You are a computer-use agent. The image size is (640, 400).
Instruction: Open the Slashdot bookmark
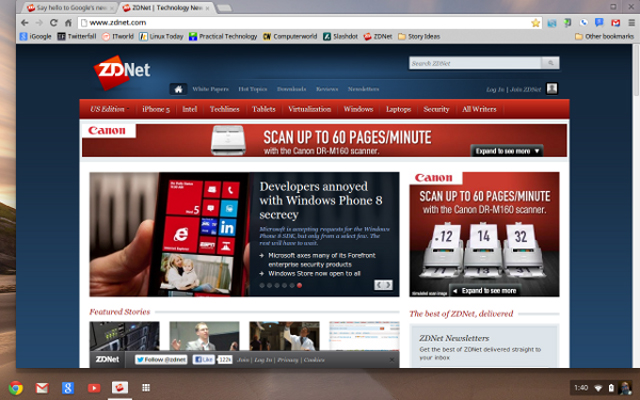pyautogui.click(x=340, y=36)
